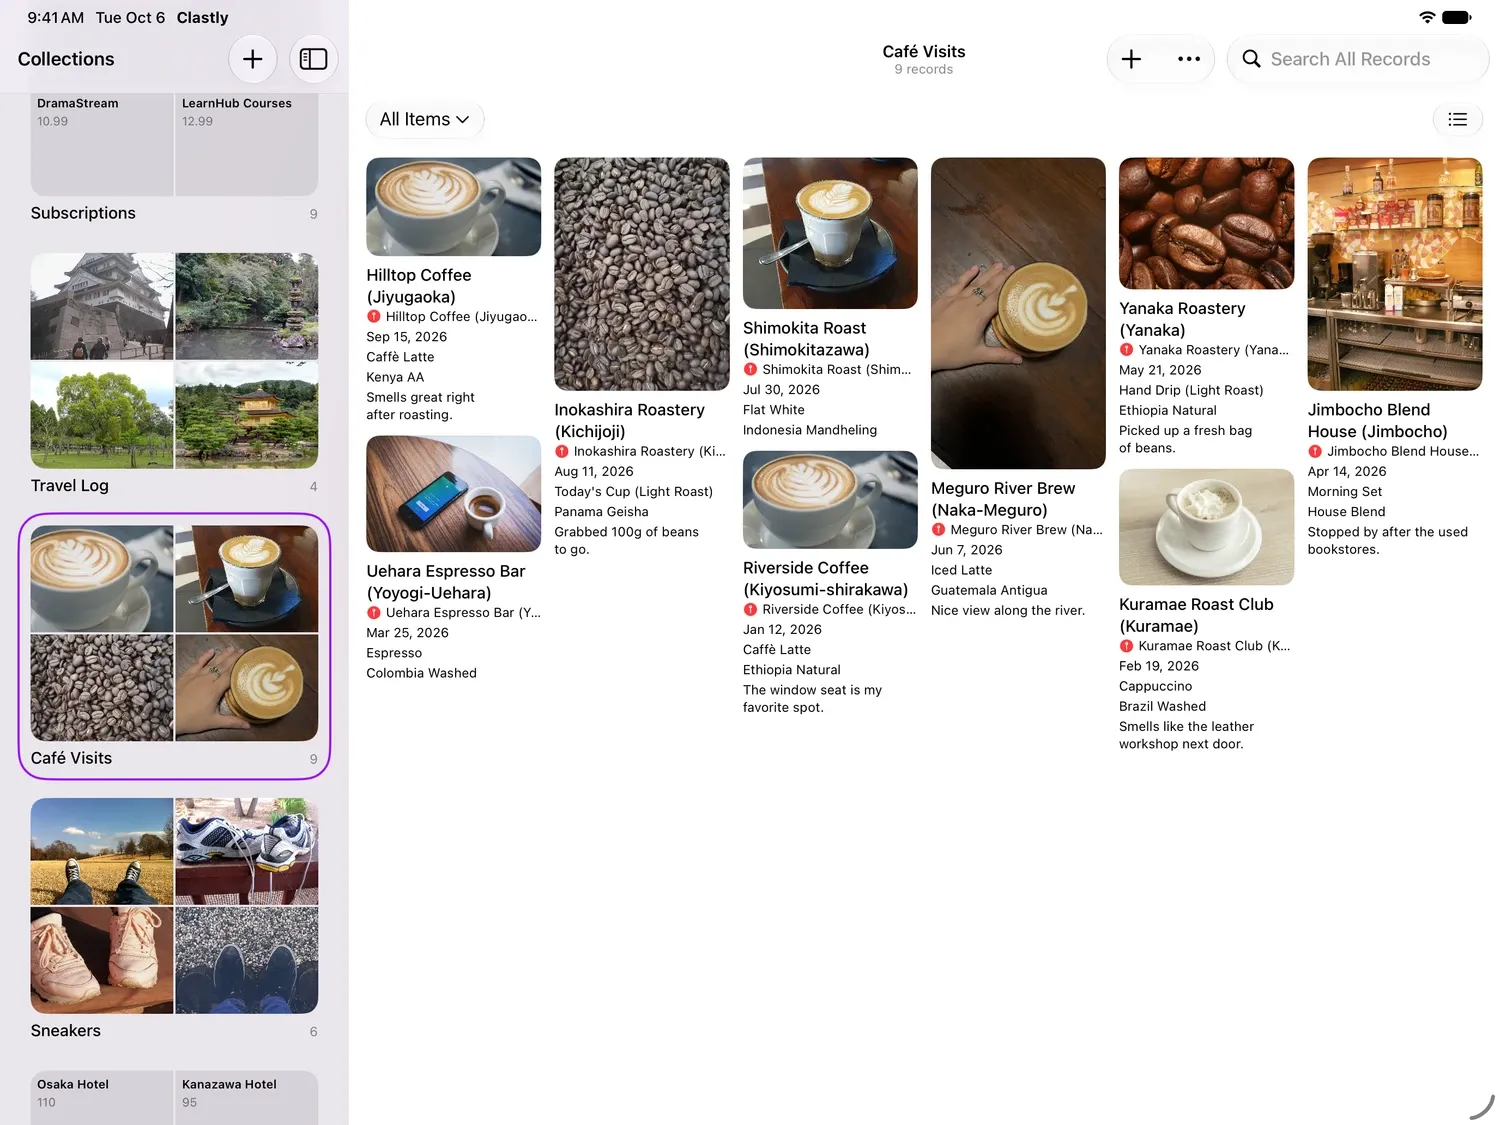Viewport: 1500px width, 1125px height.
Task: Click the Clastly app name in status bar
Action: click(203, 18)
